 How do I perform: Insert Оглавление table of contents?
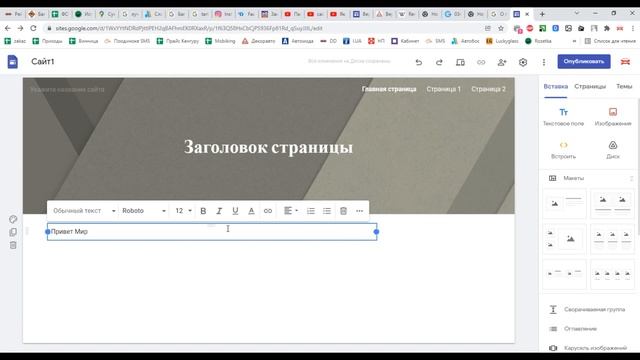click(573, 329)
